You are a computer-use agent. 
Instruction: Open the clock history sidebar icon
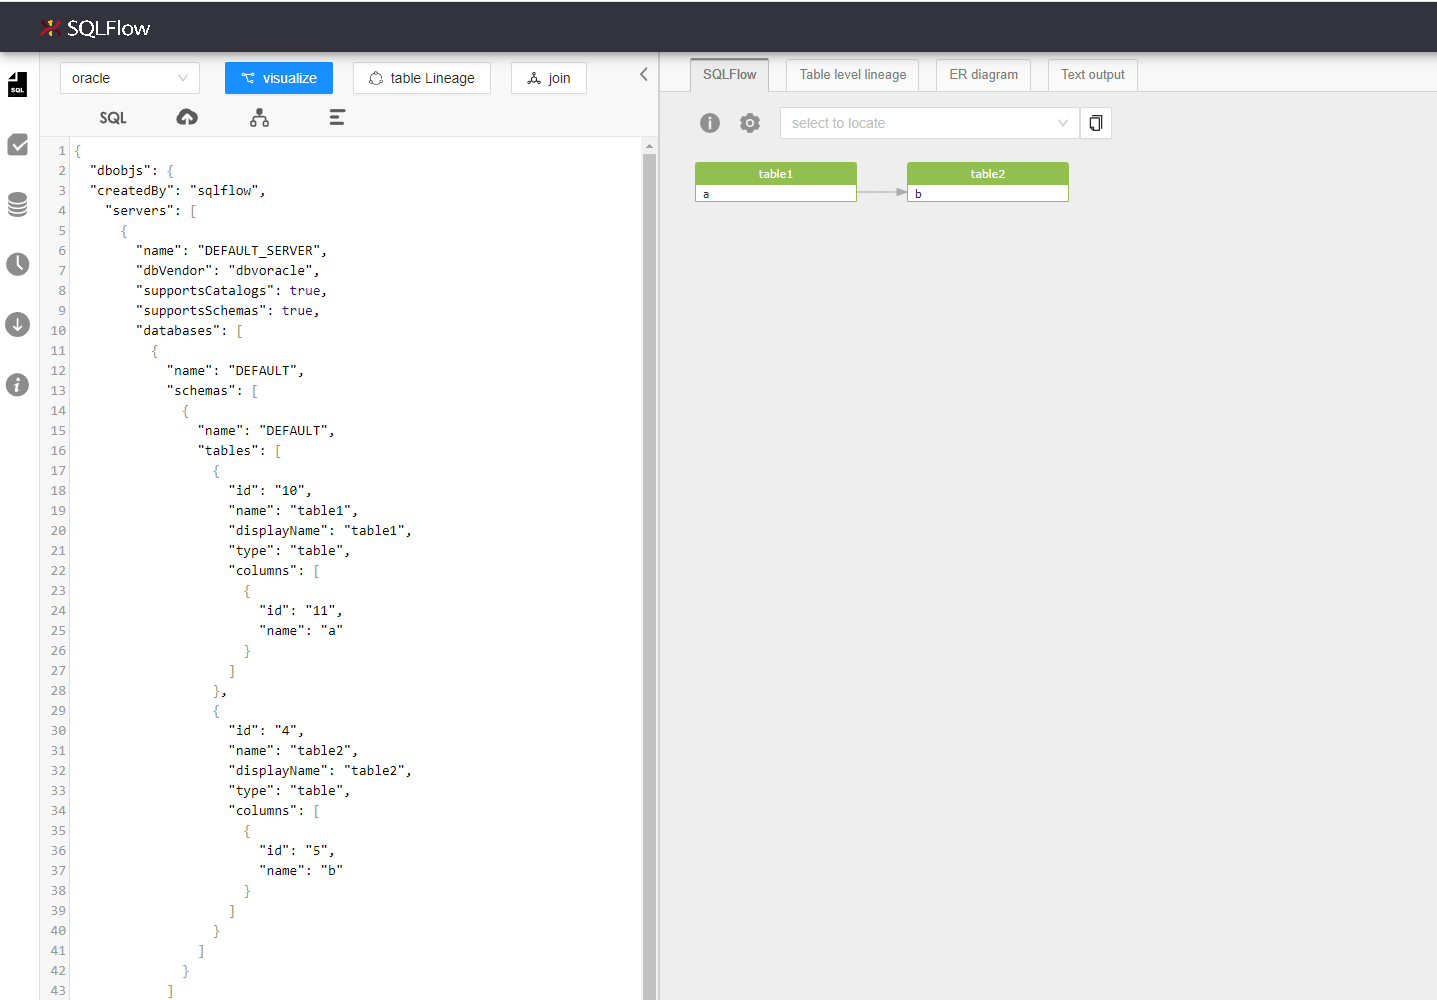tap(17, 264)
